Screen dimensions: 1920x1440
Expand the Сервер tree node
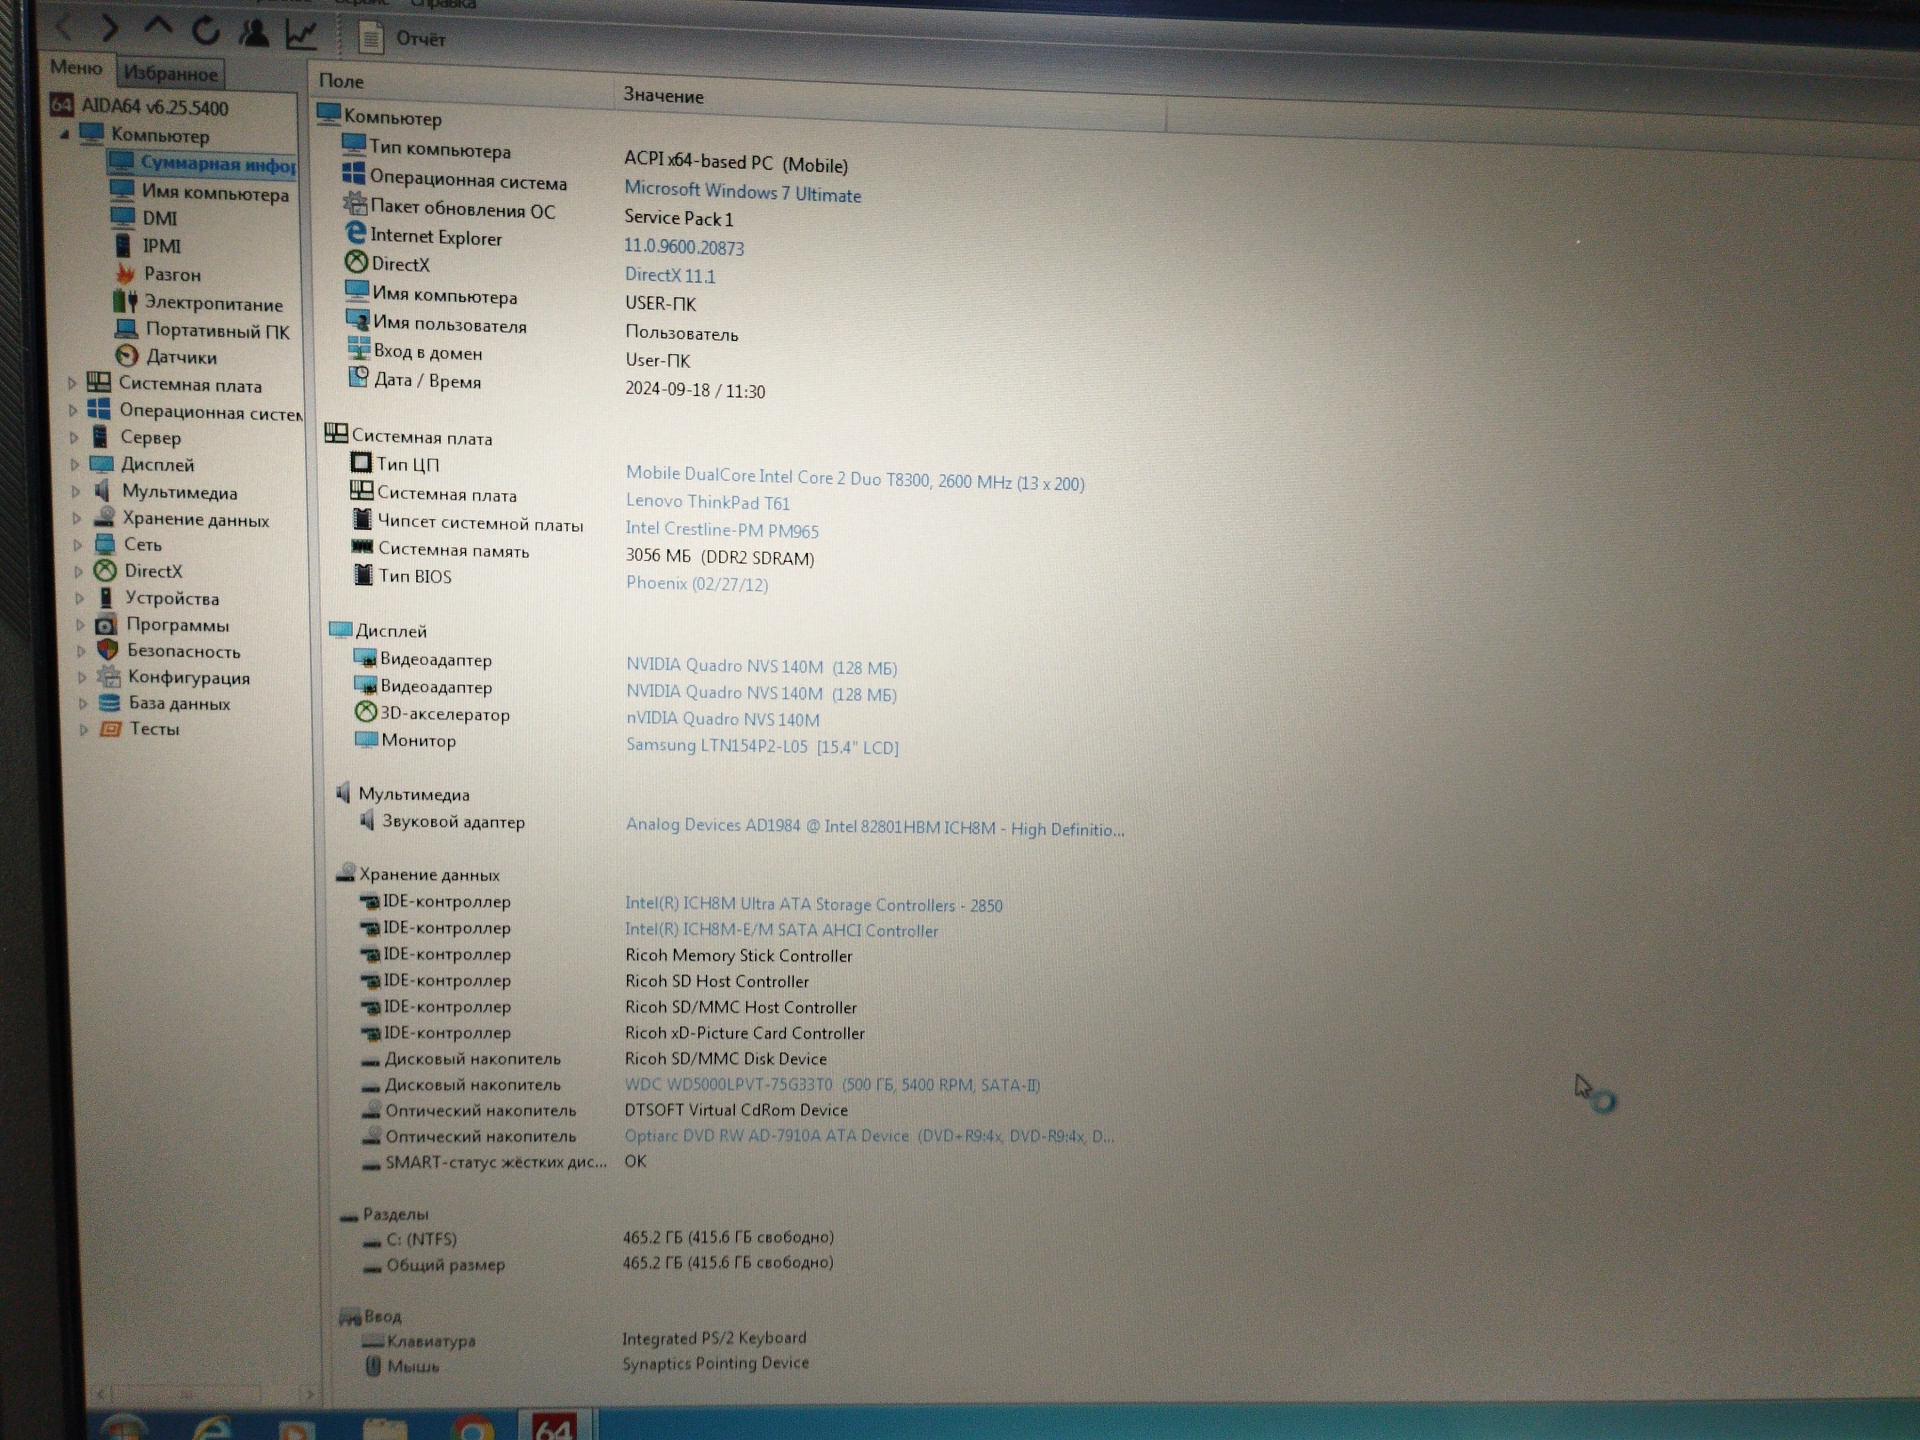74,437
